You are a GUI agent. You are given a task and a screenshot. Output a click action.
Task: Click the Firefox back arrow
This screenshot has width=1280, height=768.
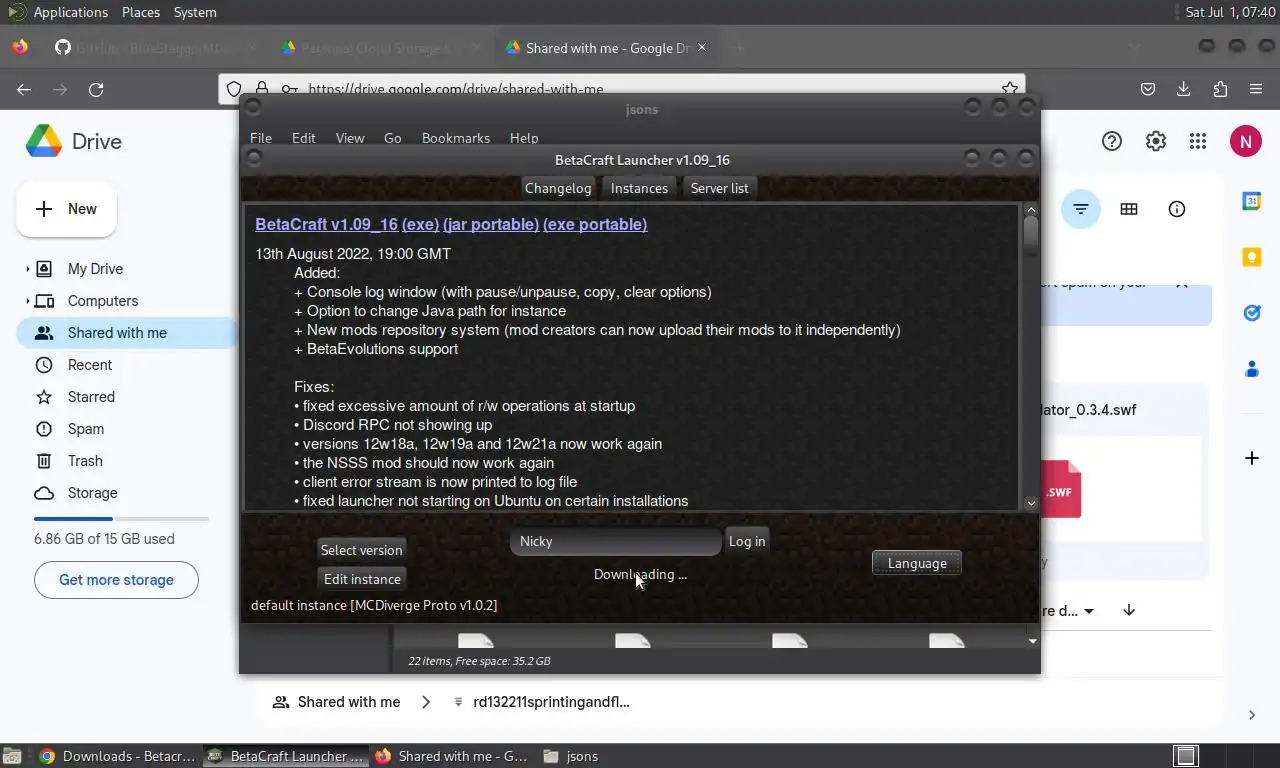point(24,89)
